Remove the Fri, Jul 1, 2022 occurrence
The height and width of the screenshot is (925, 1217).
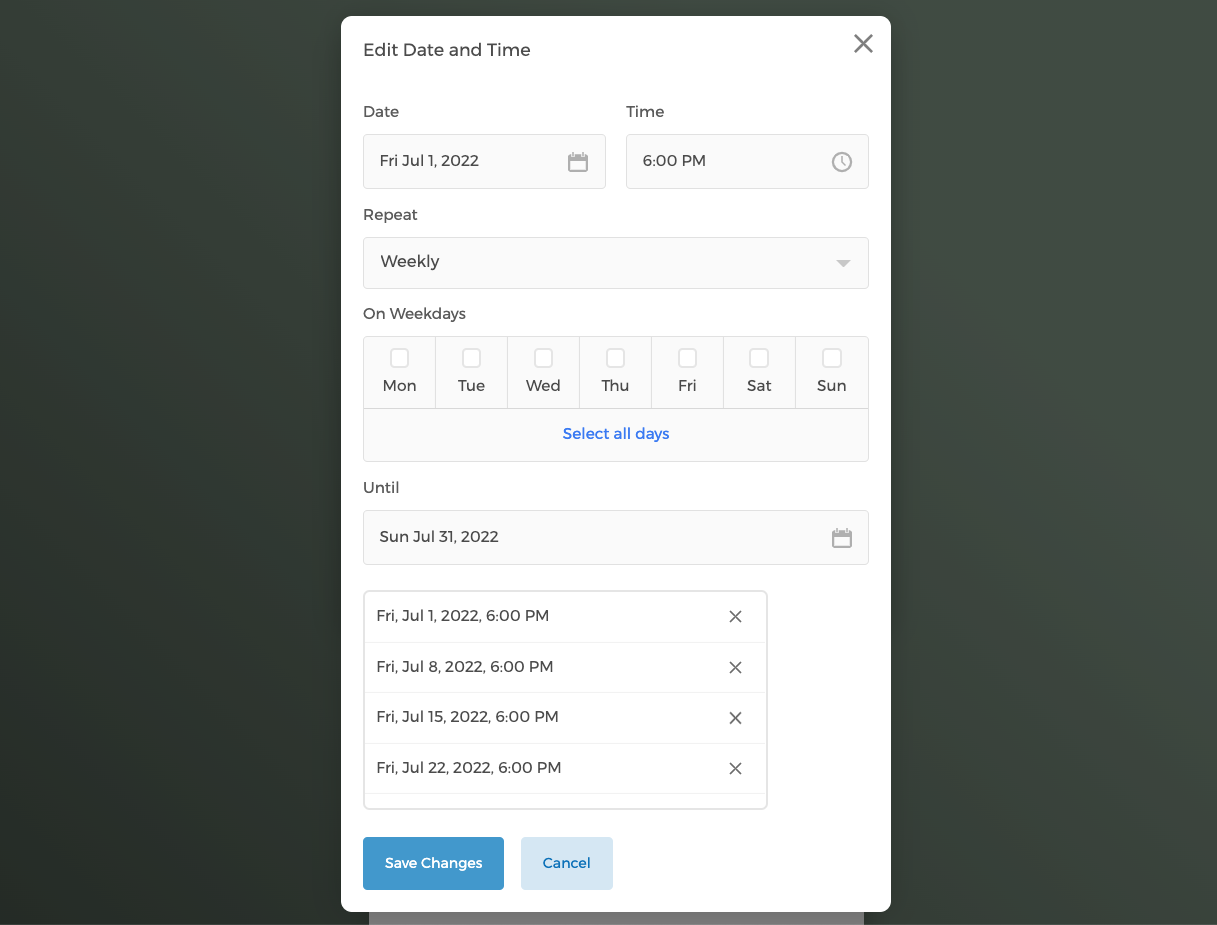point(735,617)
